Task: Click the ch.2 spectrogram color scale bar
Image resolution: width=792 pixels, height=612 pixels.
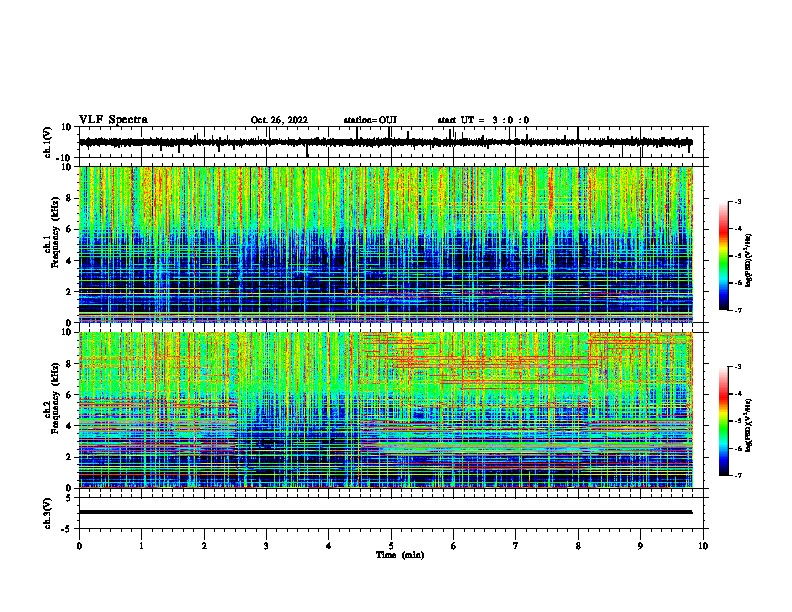Action: 723,421
